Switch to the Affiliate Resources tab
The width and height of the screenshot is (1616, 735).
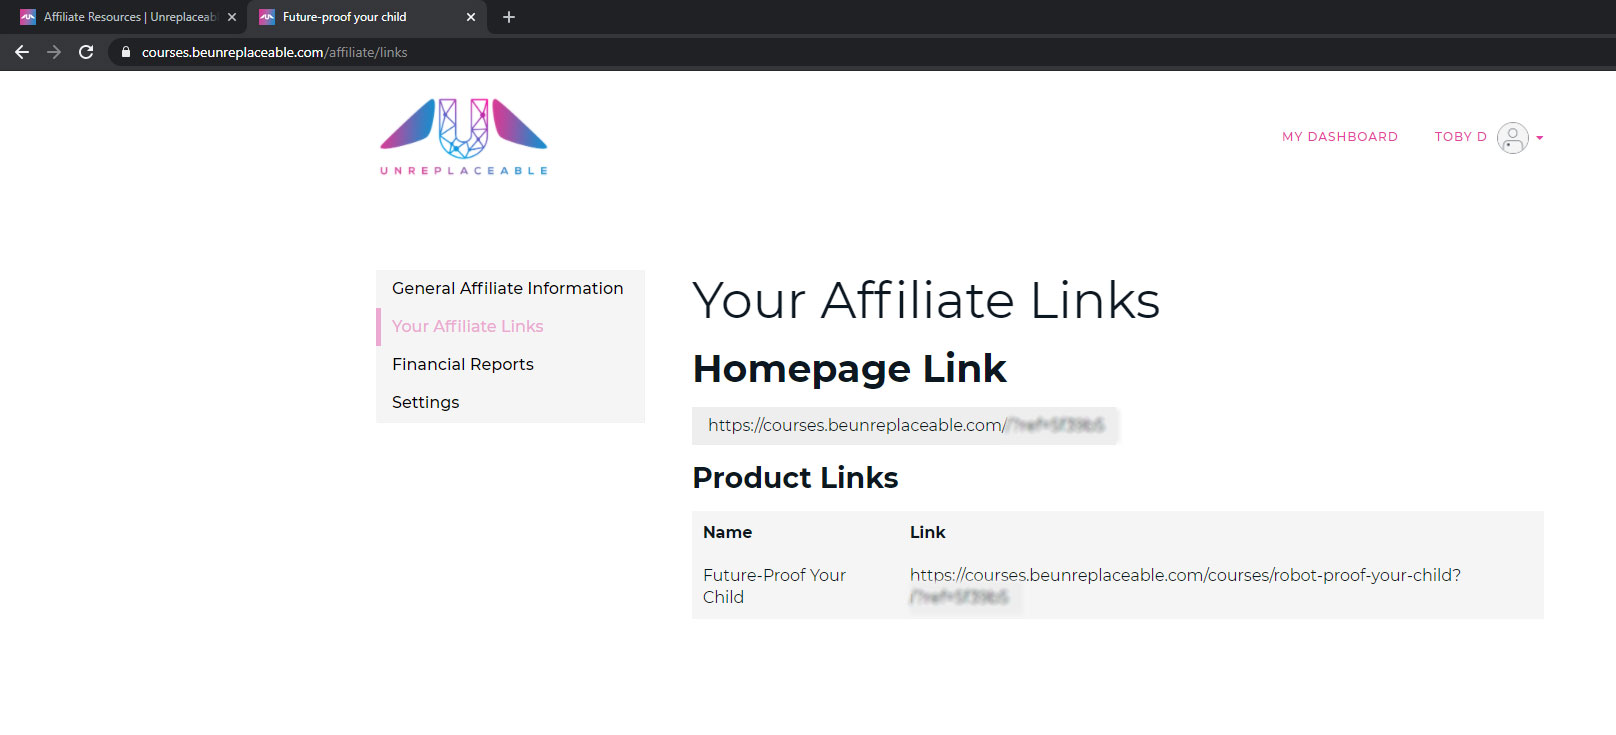[x=128, y=17]
